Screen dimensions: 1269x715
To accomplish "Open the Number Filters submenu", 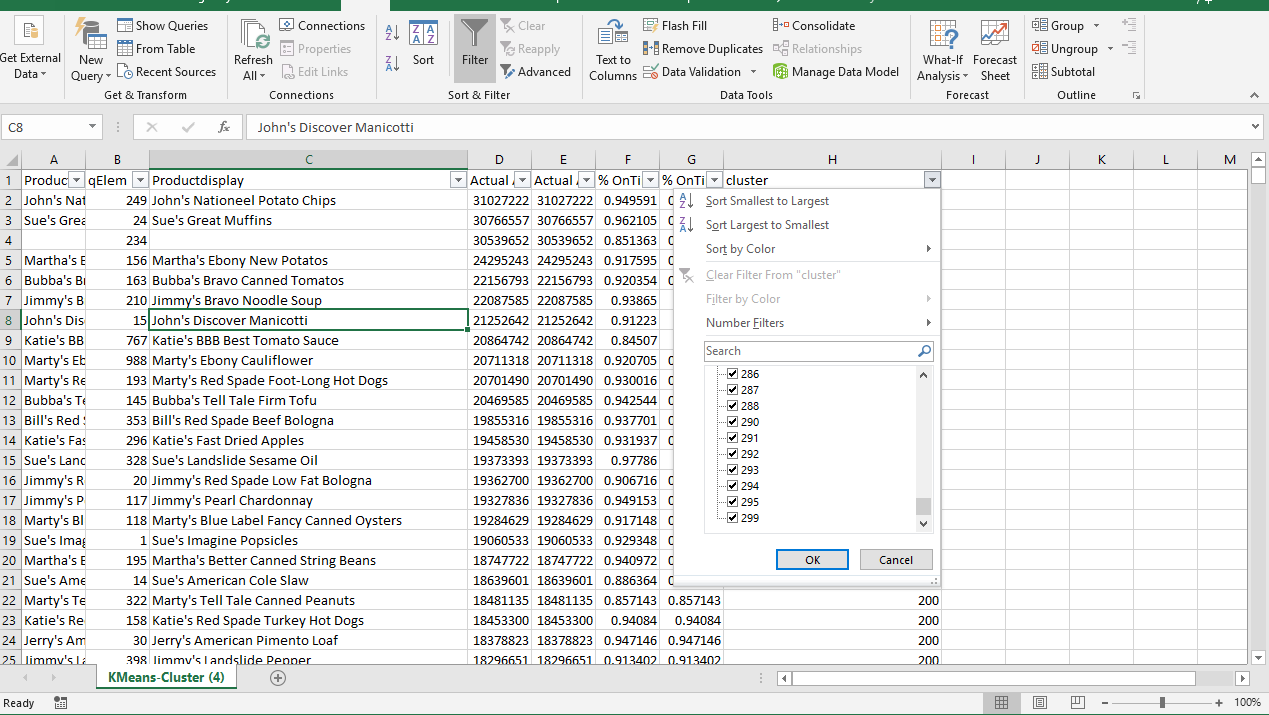I will (x=807, y=323).
